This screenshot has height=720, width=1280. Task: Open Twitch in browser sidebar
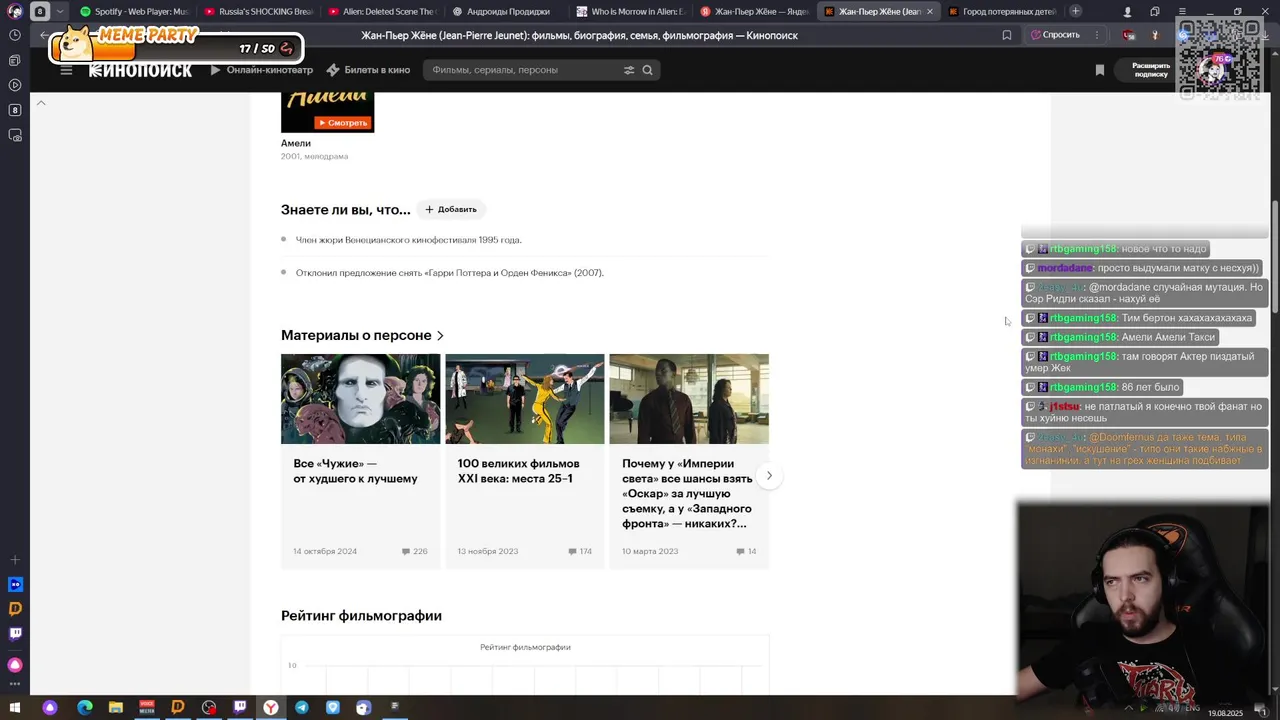[15, 633]
